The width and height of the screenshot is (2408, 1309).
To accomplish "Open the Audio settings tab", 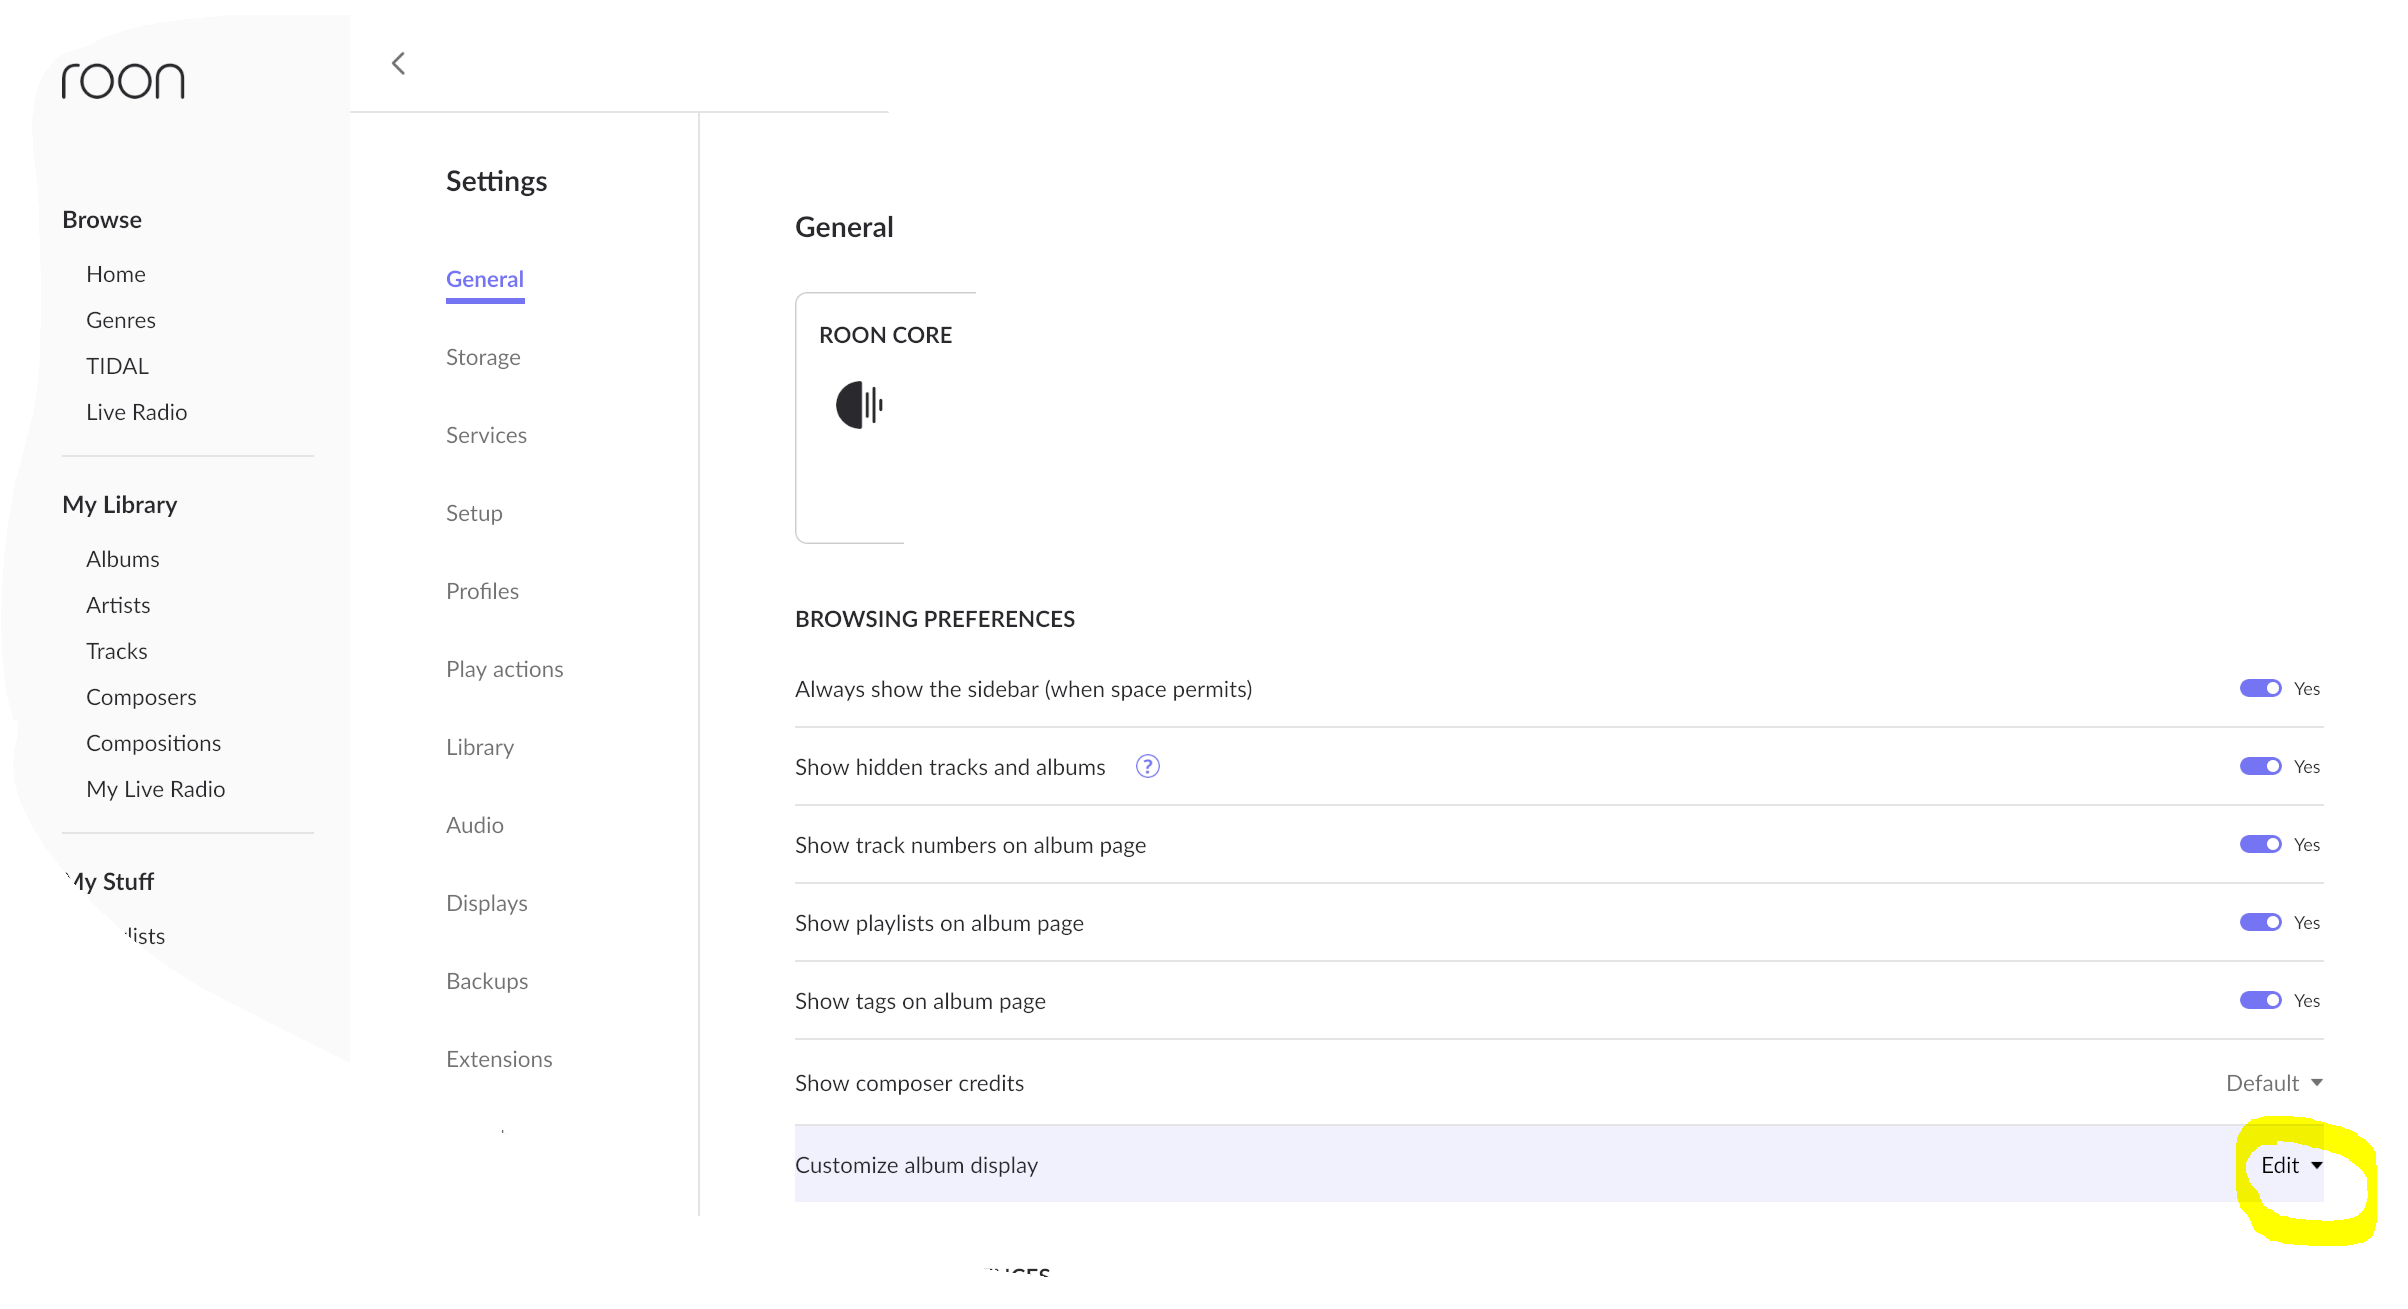I will click(x=475, y=826).
